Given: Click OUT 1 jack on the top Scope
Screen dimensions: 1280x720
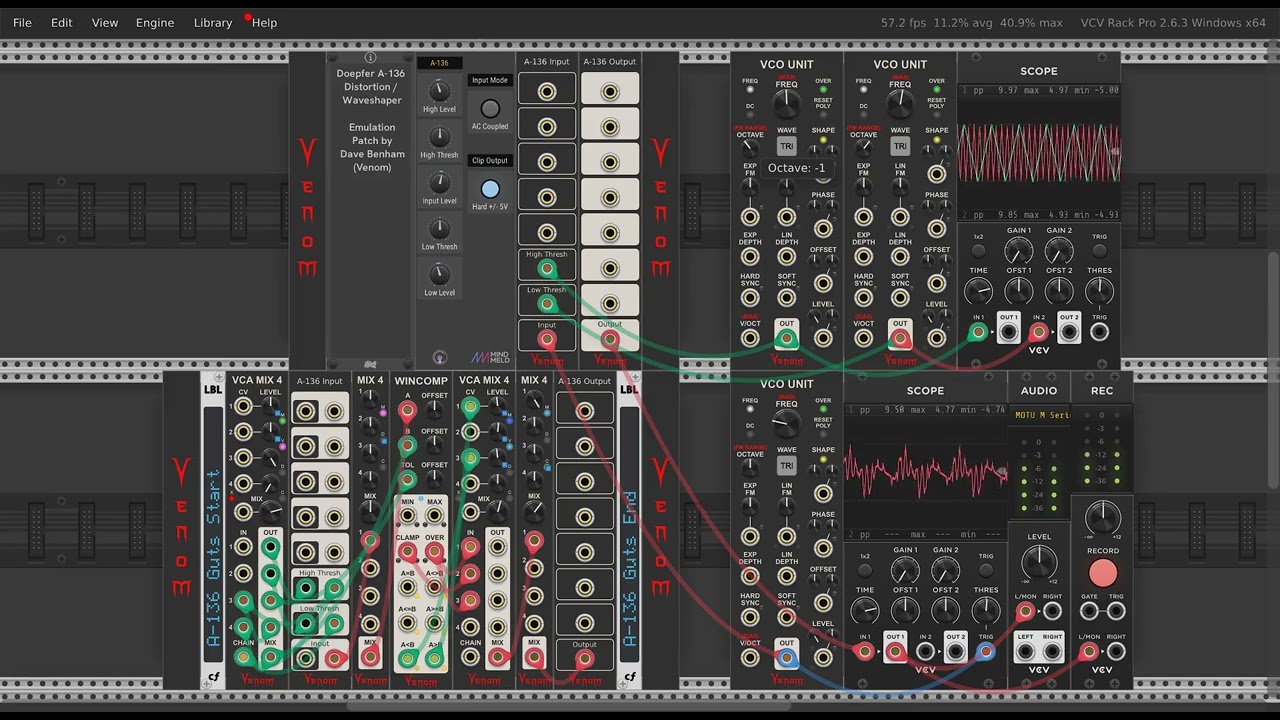Looking at the screenshot, I should (1008, 331).
